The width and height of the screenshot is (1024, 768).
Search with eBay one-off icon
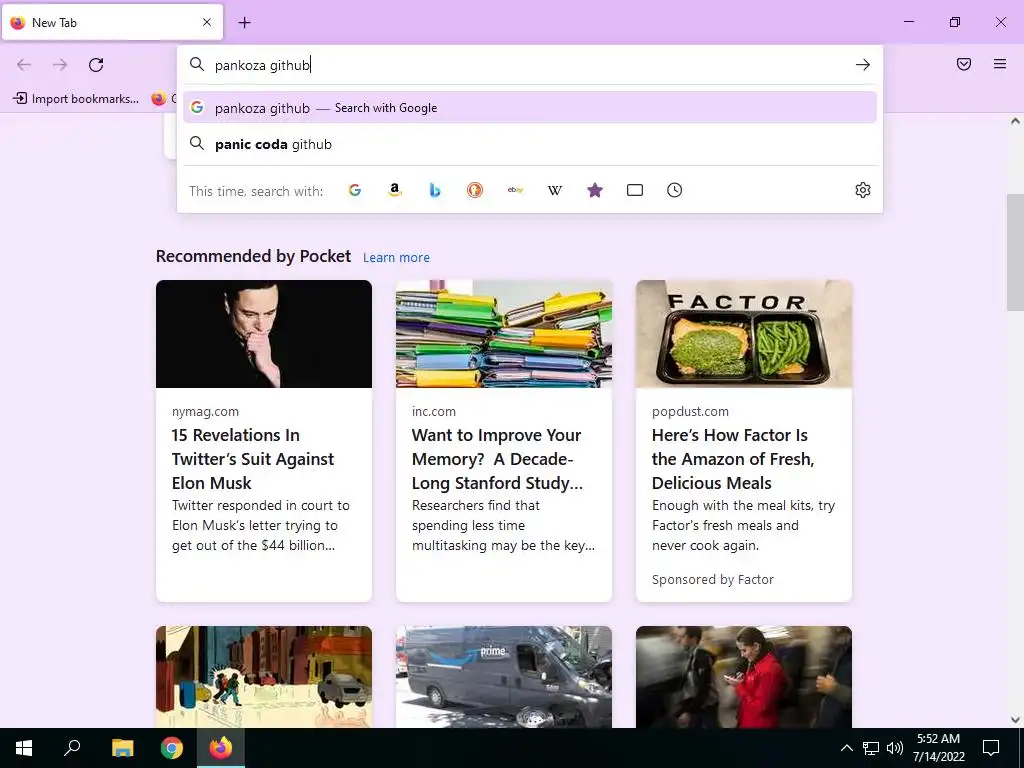(515, 190)
